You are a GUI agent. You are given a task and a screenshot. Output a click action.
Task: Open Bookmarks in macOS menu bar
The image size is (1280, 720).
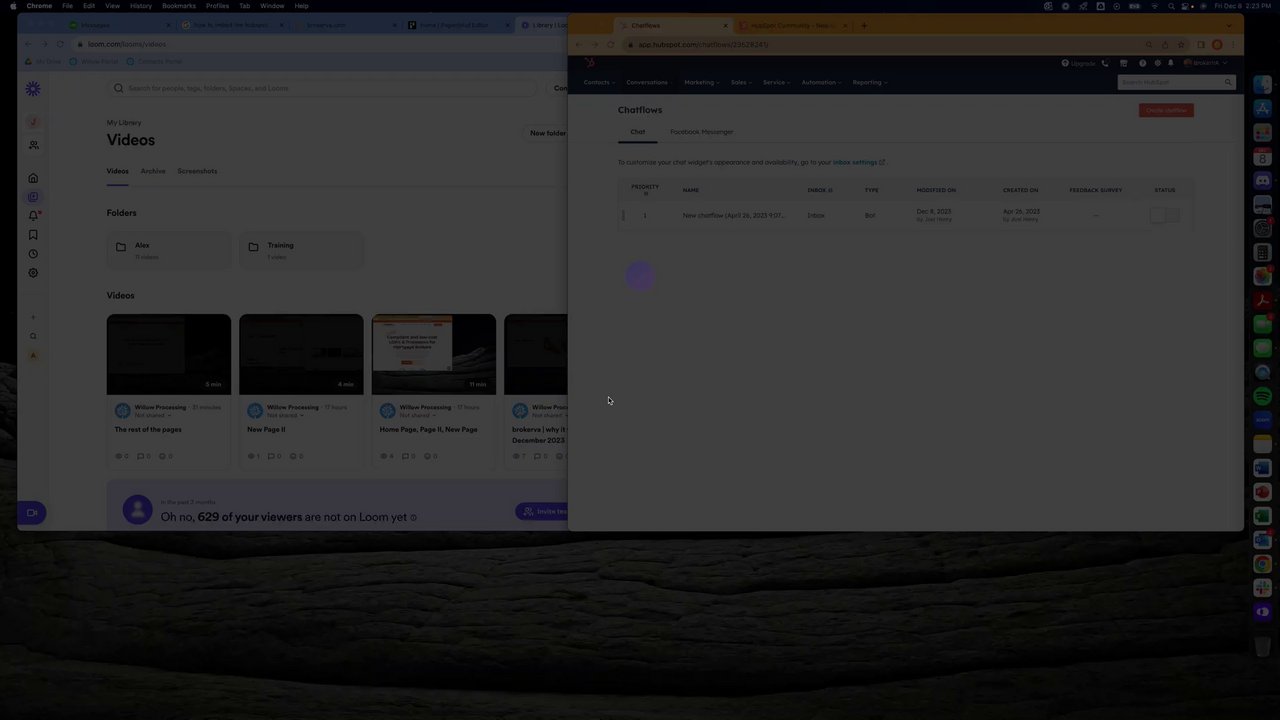179,6
